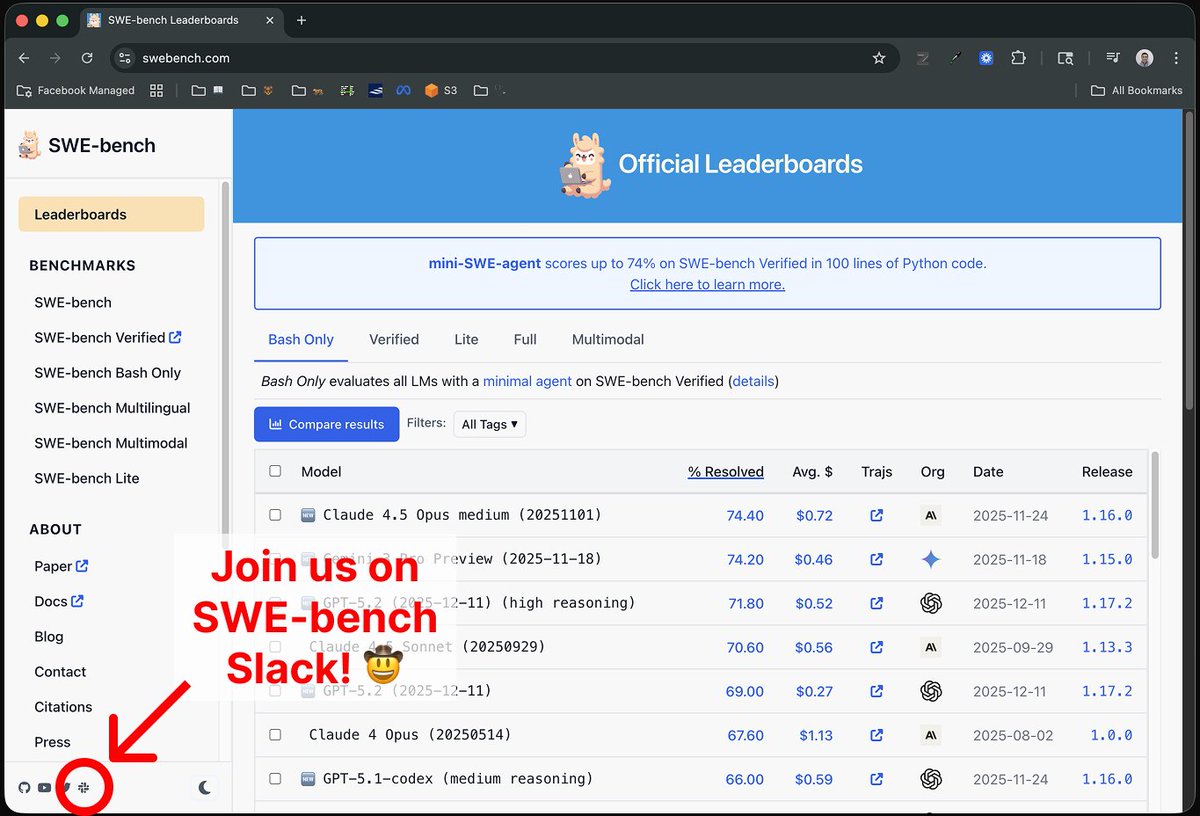
Task: Click the leaderboard table vertical scrollbar
Action: (1155, 505)
